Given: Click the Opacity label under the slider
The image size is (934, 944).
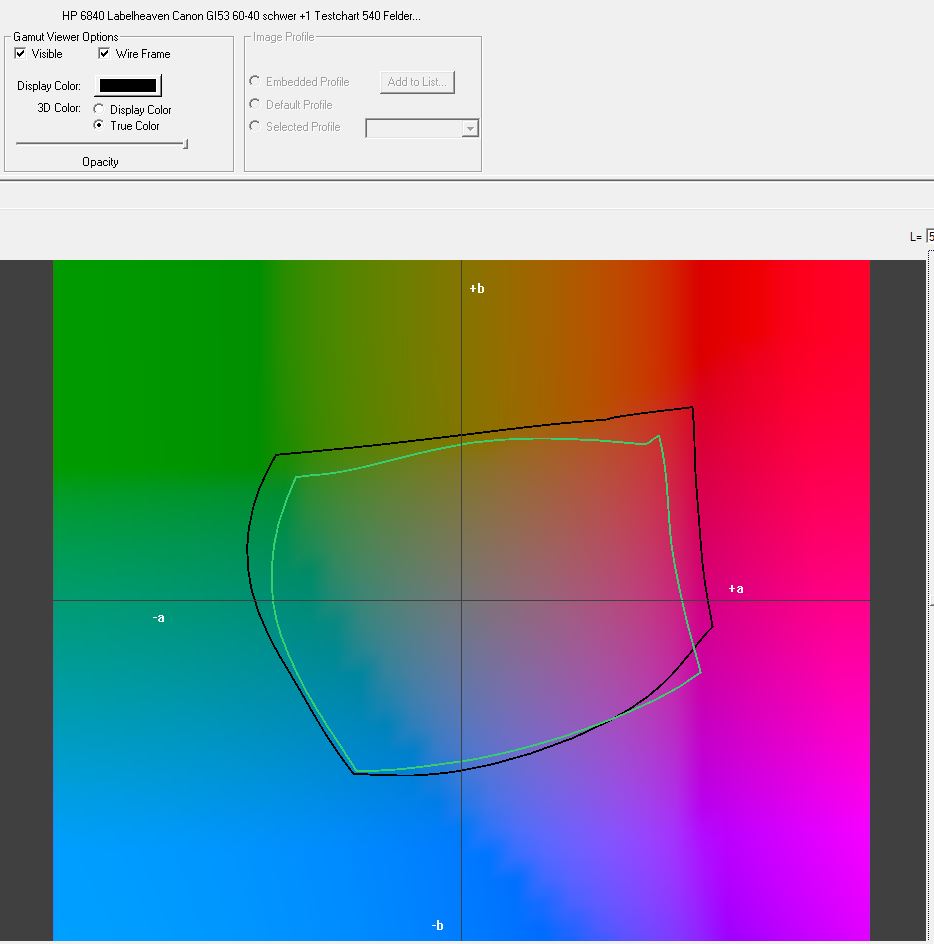Looking at the screenshot, I should pyautogui.click(x=100, y=162).
